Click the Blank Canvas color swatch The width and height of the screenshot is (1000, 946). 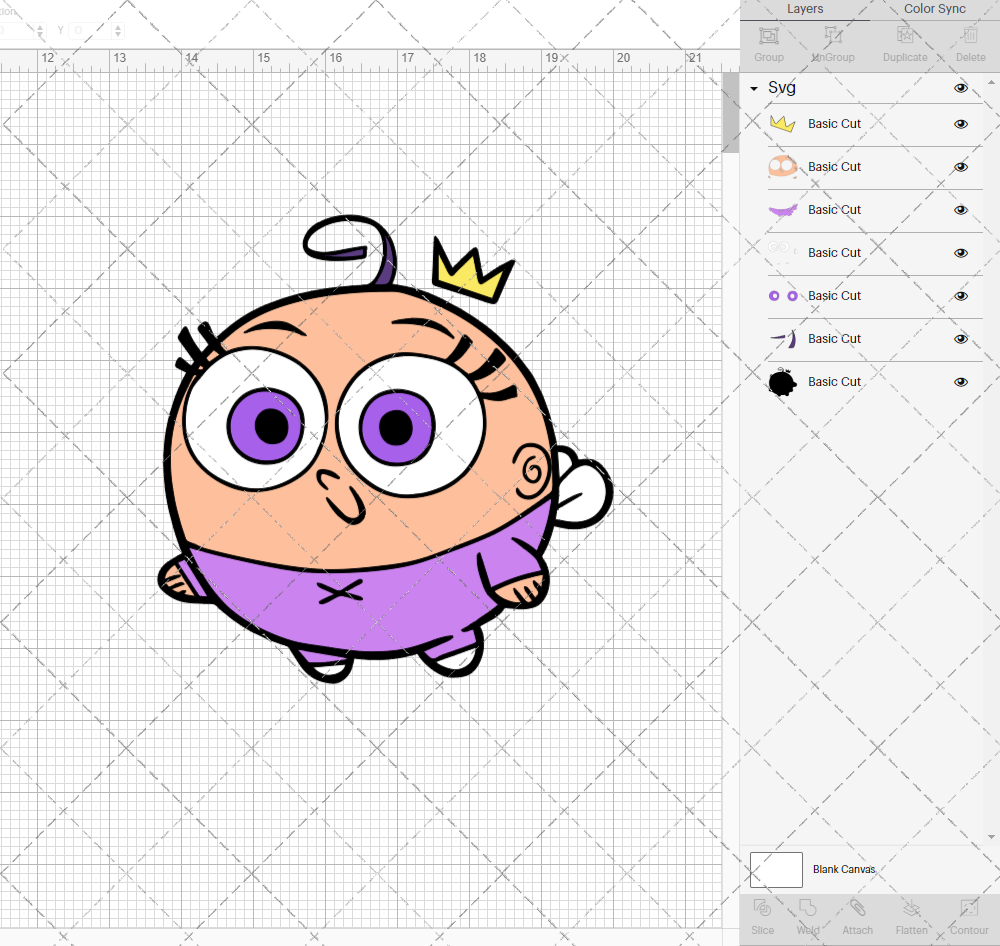coord(776,869)
